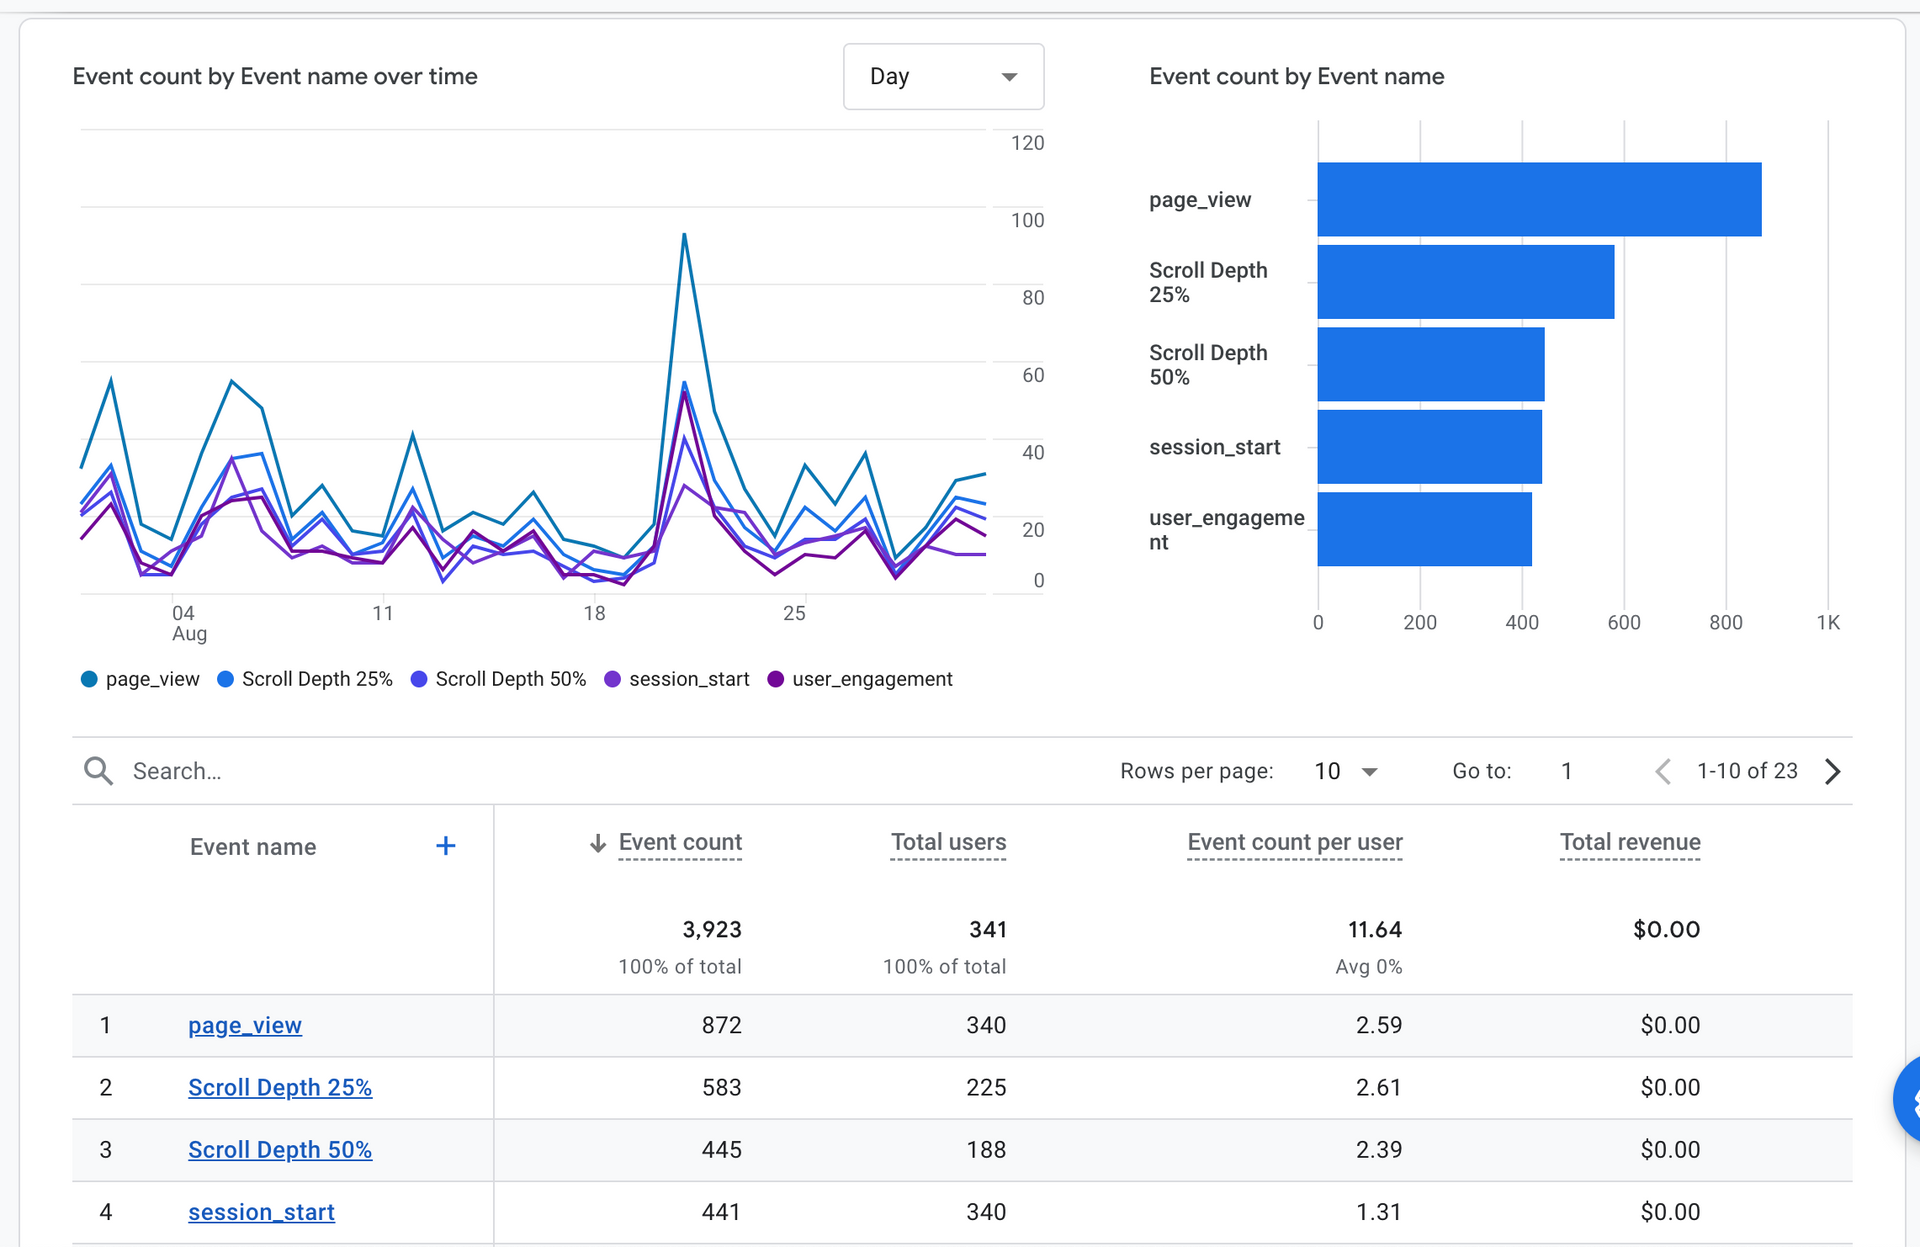1920x1247 pixels.
Task: Click the search magnifier icon
Action: tap(98, 771)
